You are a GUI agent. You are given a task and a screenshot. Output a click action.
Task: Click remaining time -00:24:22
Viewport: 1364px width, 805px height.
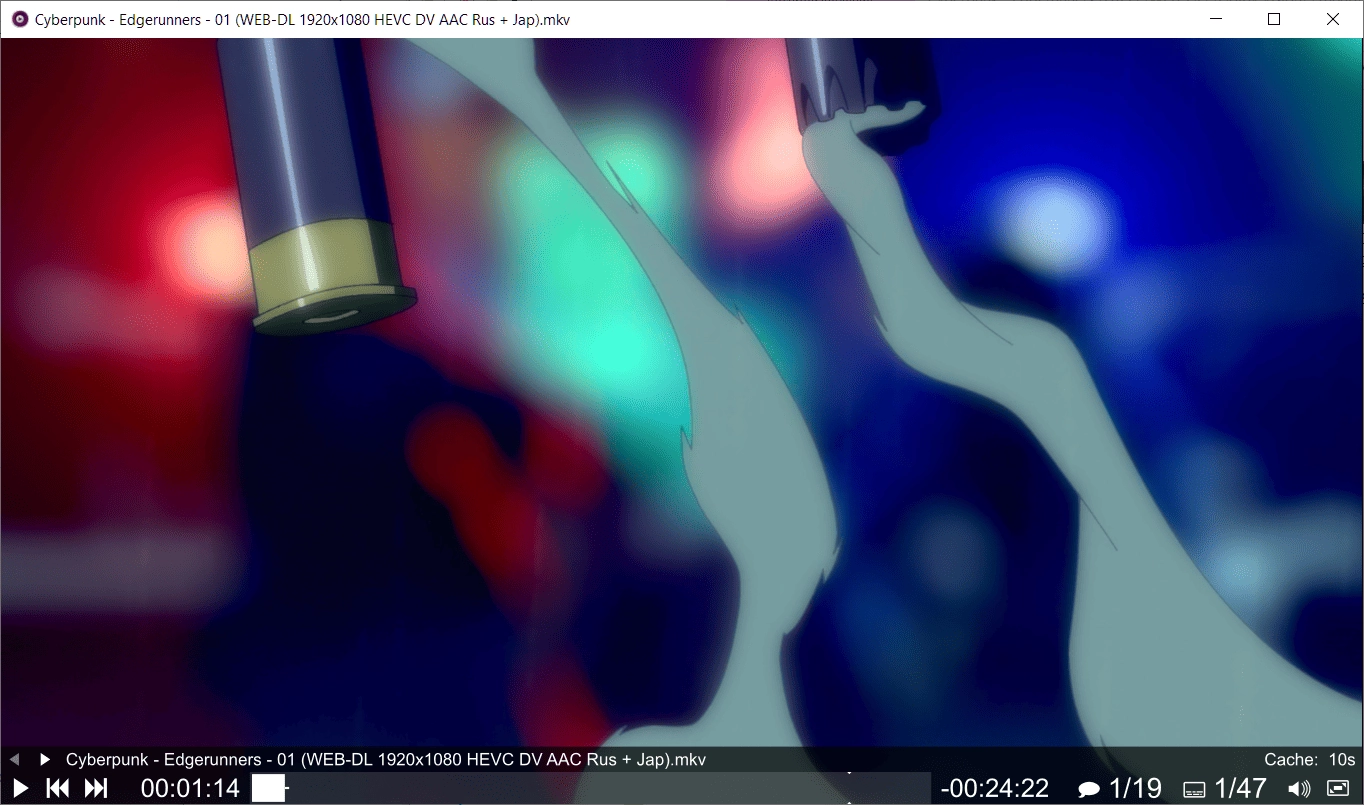click(995, 788)
